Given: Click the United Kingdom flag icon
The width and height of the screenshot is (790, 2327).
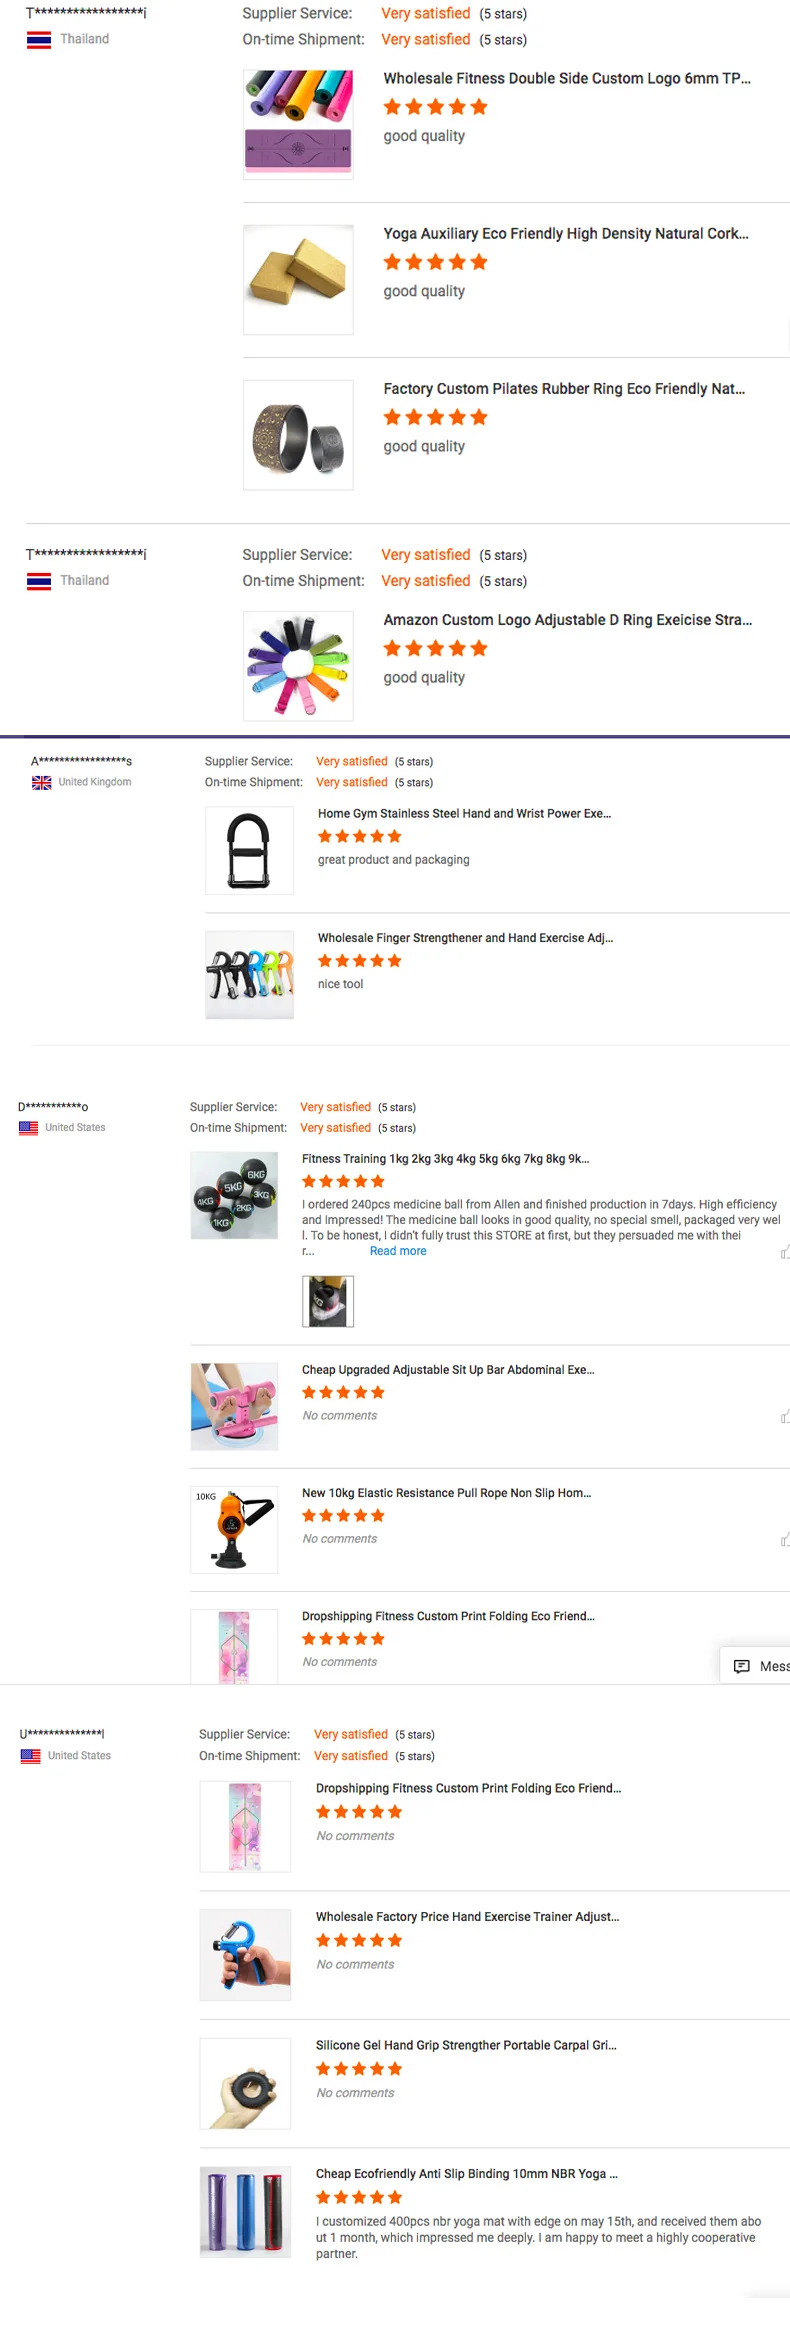Looking at the screenshot, I should coord(42,782).
